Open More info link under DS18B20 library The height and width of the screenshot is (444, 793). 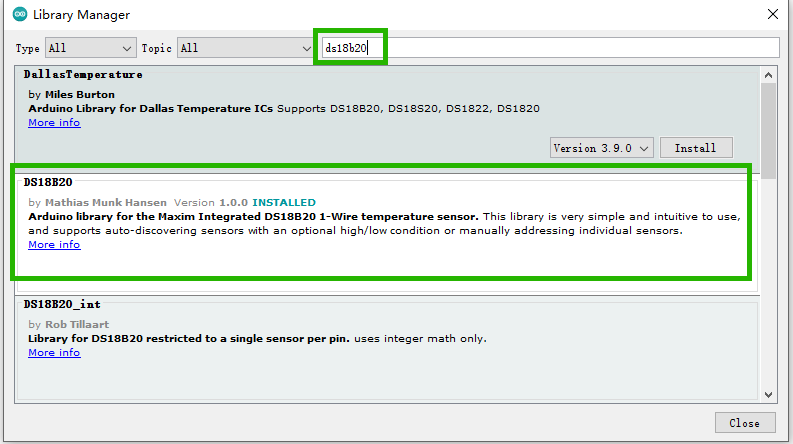(54, 245)
